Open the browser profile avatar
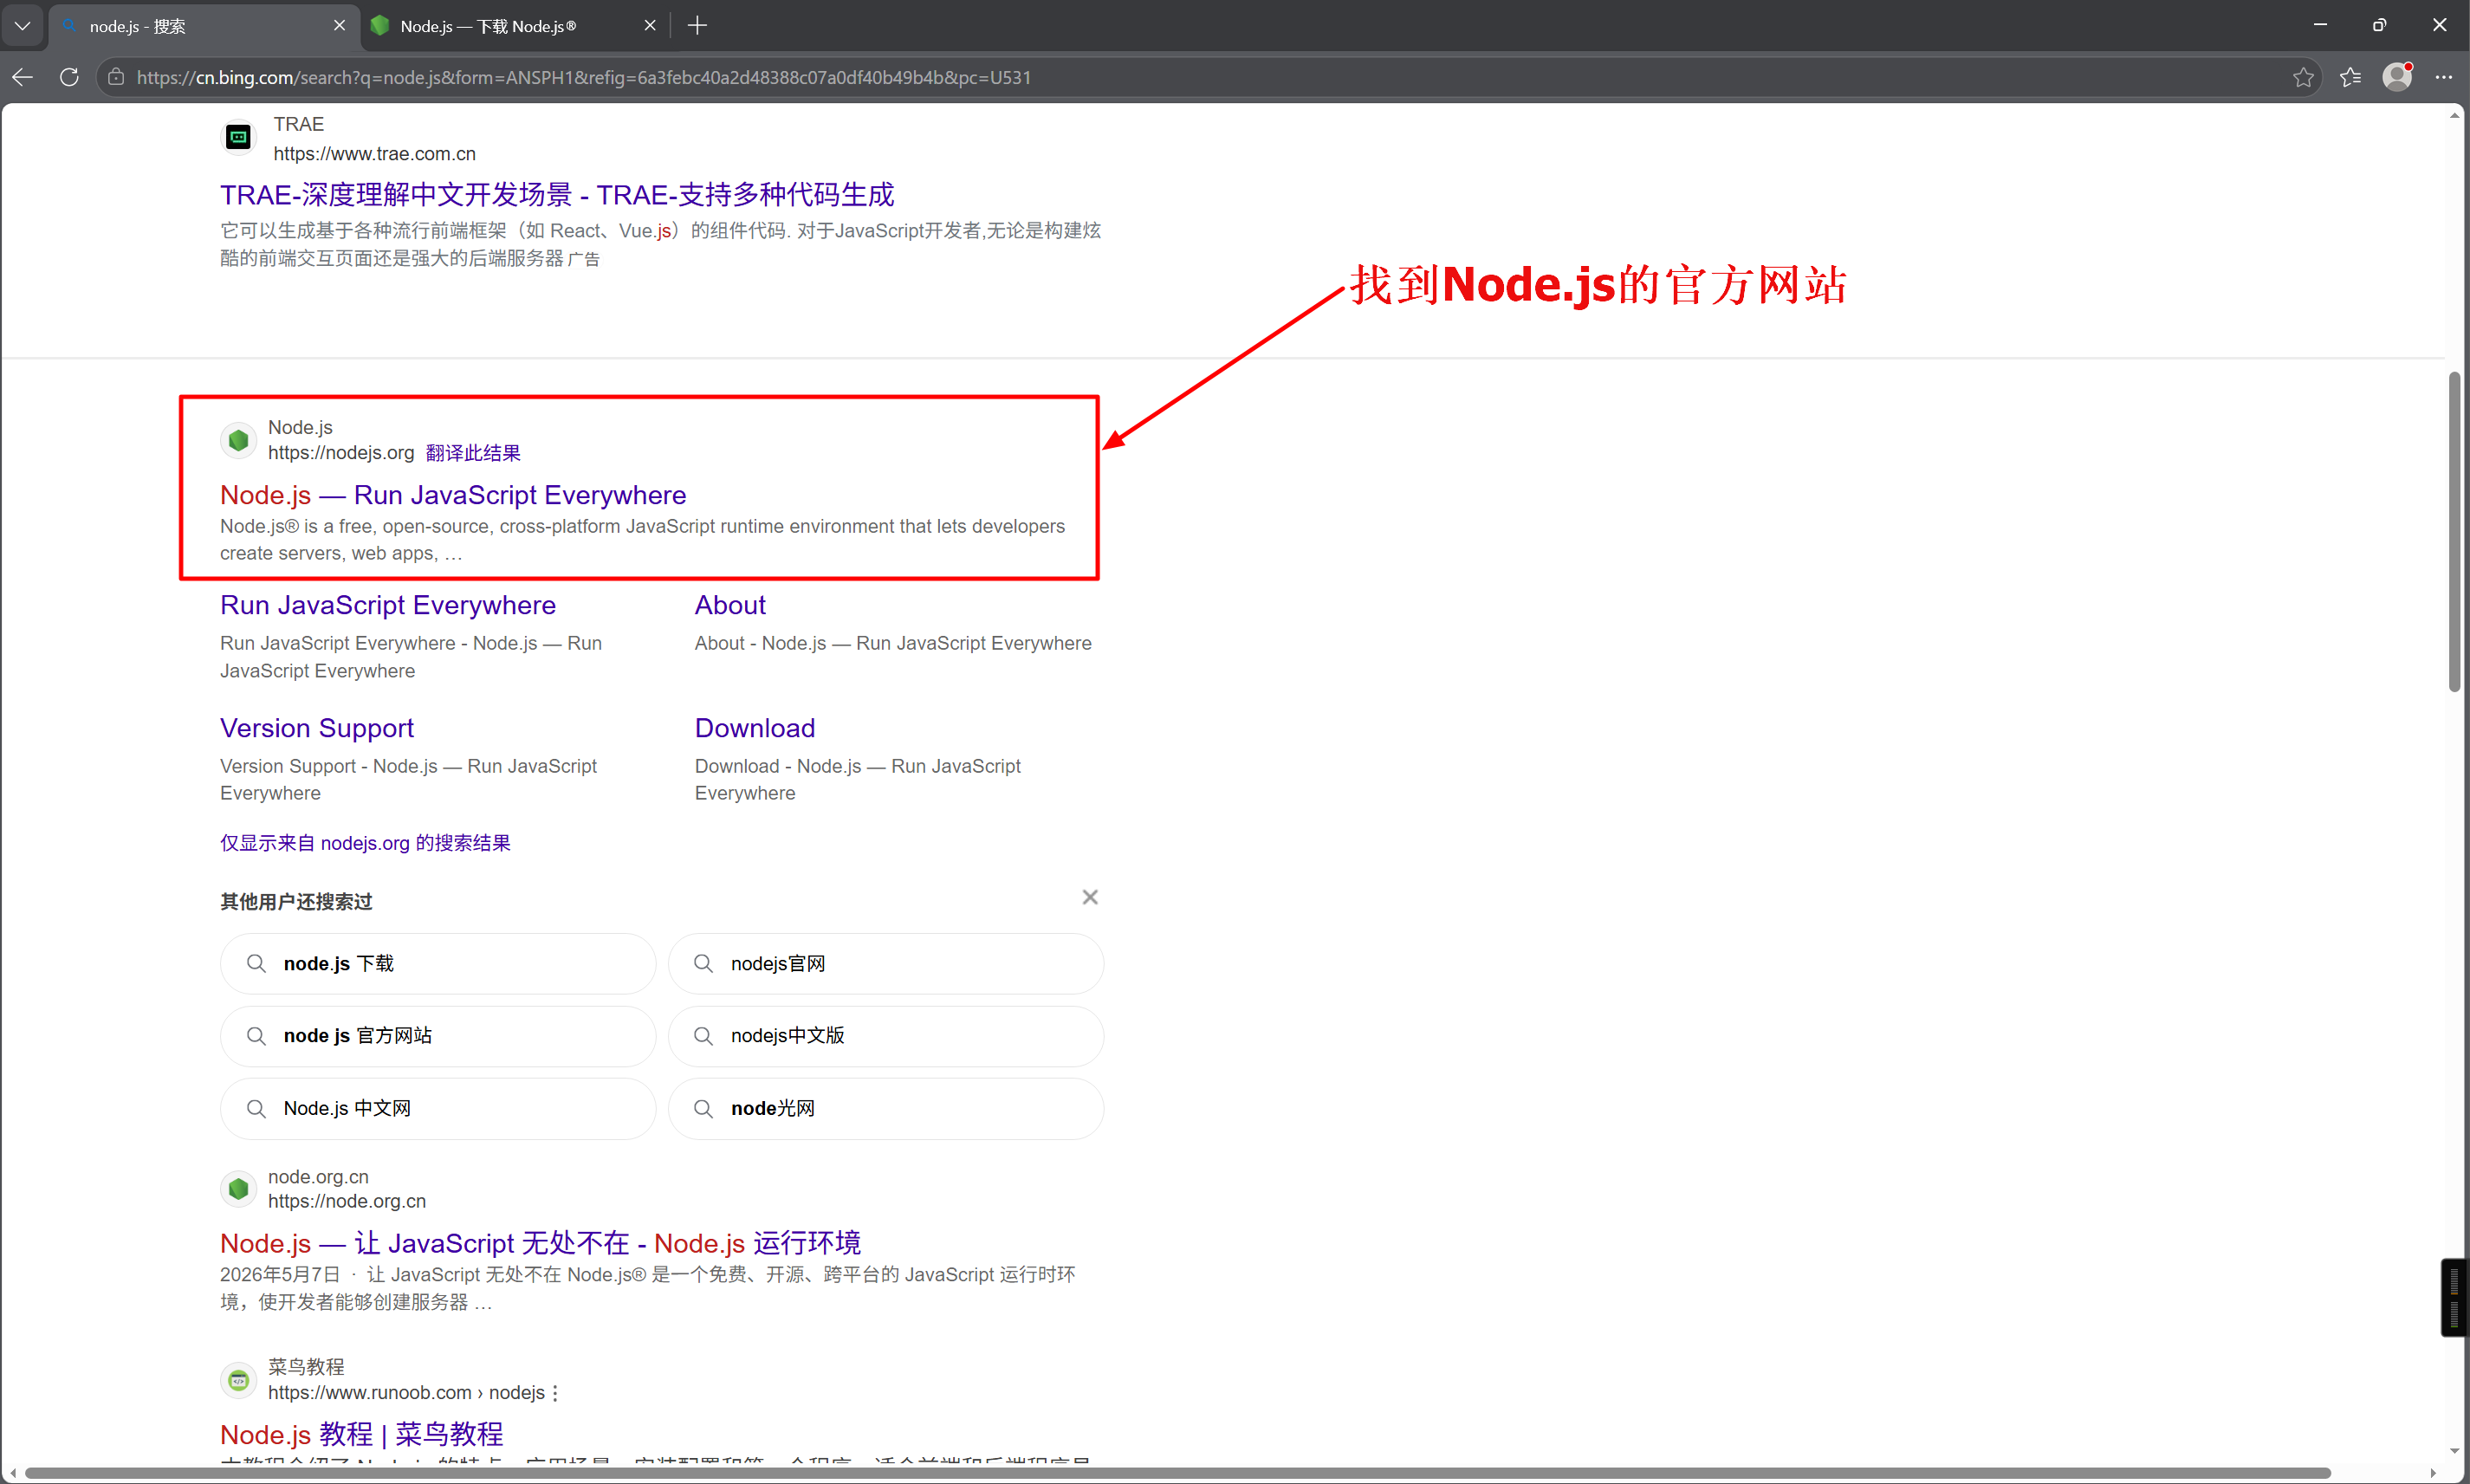Image resolution: width=2470 pixels, height=1484 pixels. [x=2397, y=76]
